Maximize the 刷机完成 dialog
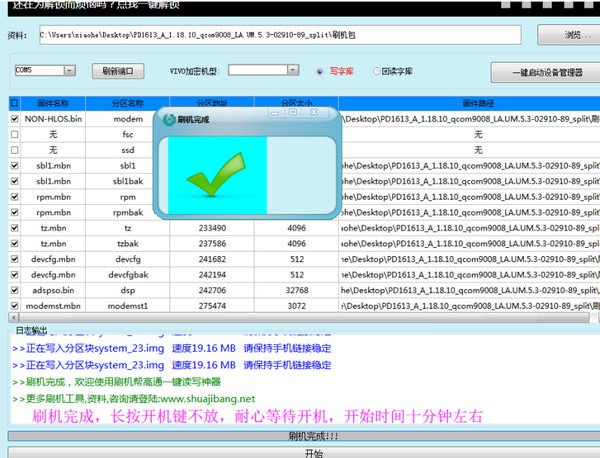 293,112
